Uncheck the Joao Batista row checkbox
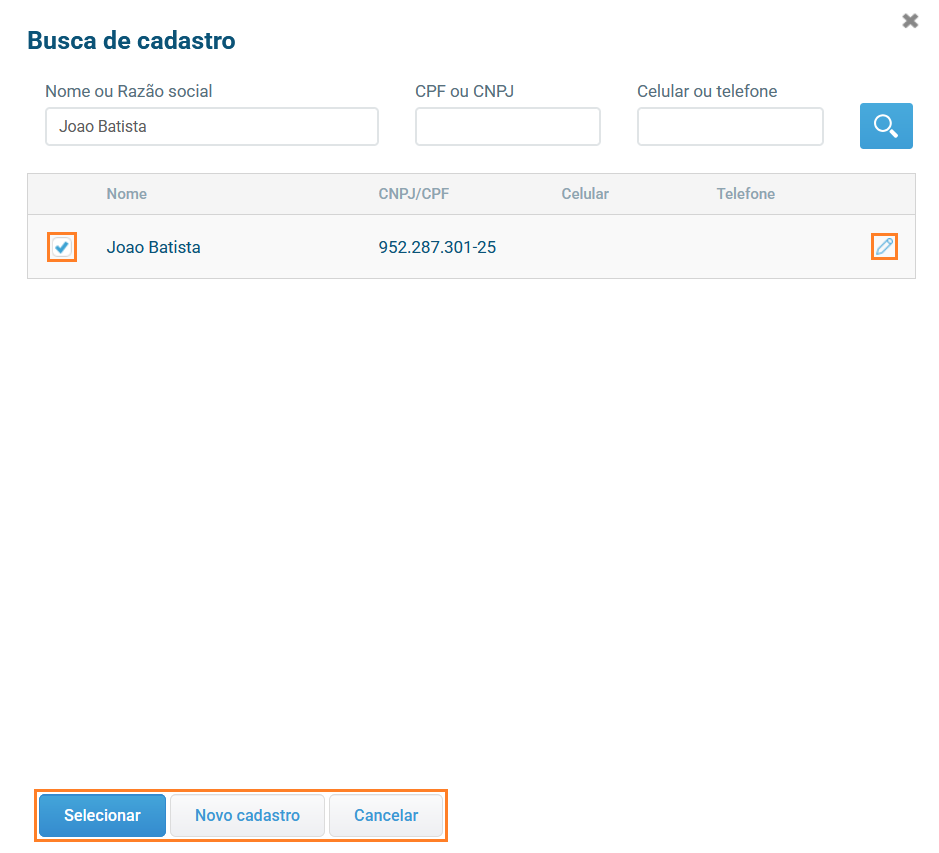This screenshot has height=853, width=939. [62, 246]
